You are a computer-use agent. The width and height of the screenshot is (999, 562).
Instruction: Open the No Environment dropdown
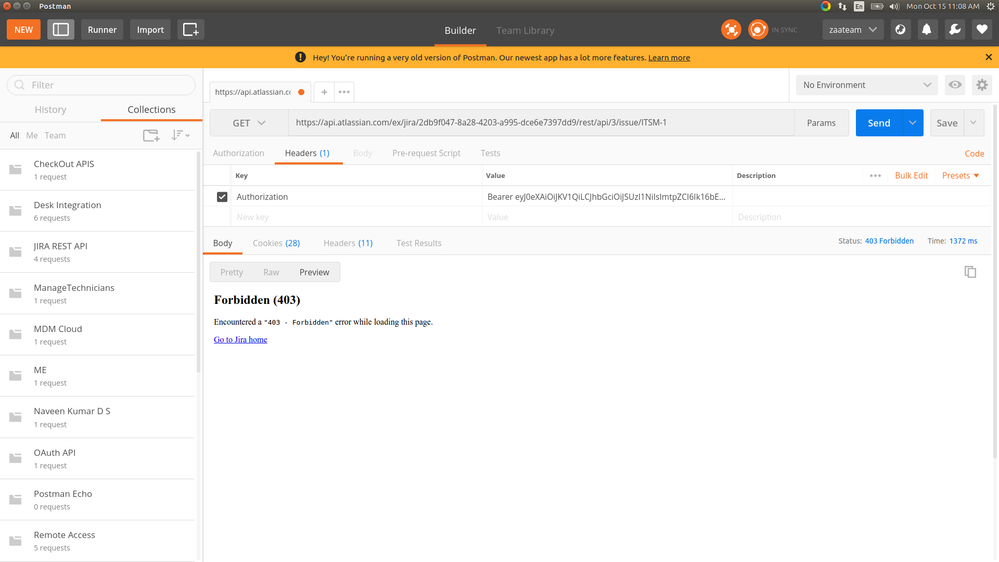[x=866, y=85]
